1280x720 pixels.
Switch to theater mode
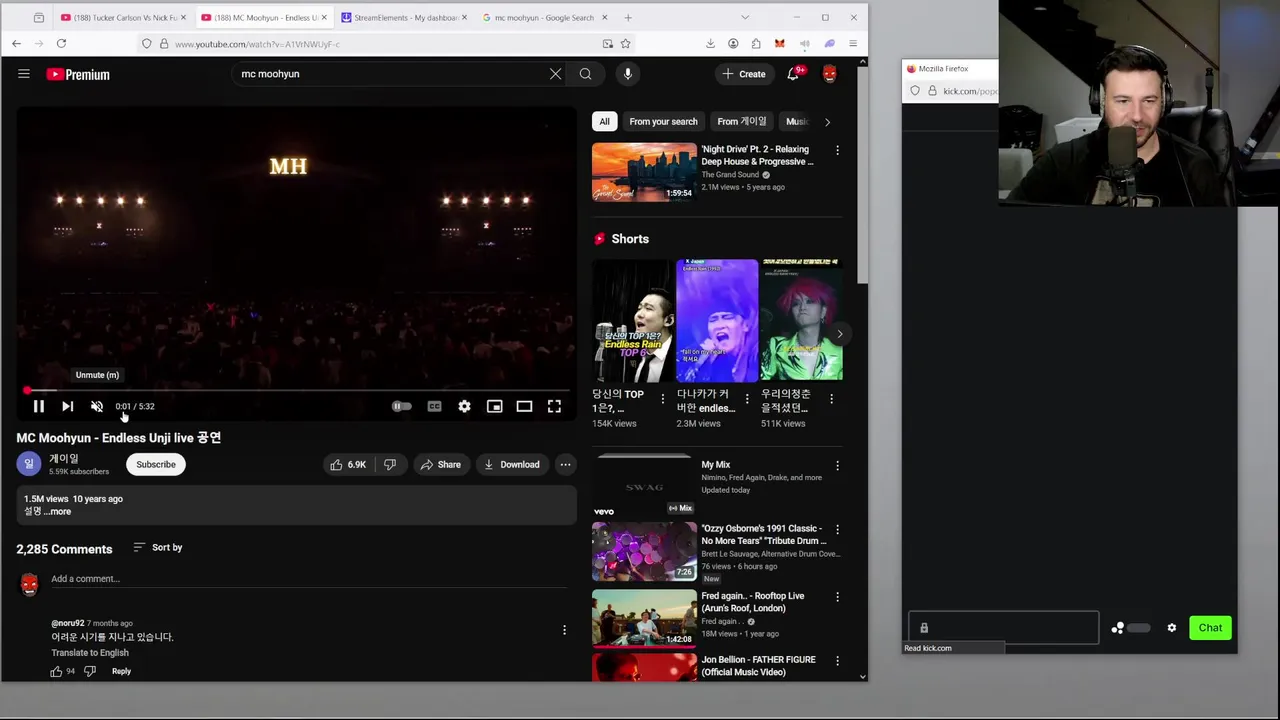524,406
